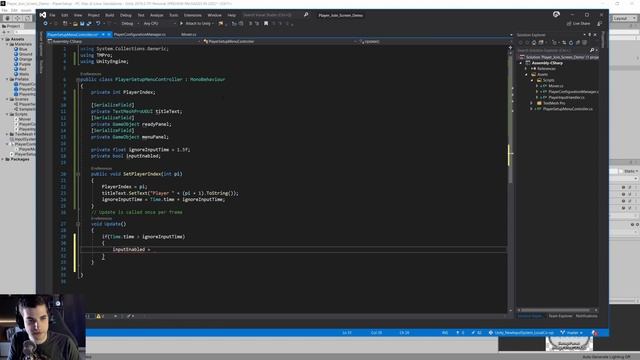This screenshot has height=360, width=640.
Task: Open the File menu in Visual Studio
Action: click(x=52, y=15)
